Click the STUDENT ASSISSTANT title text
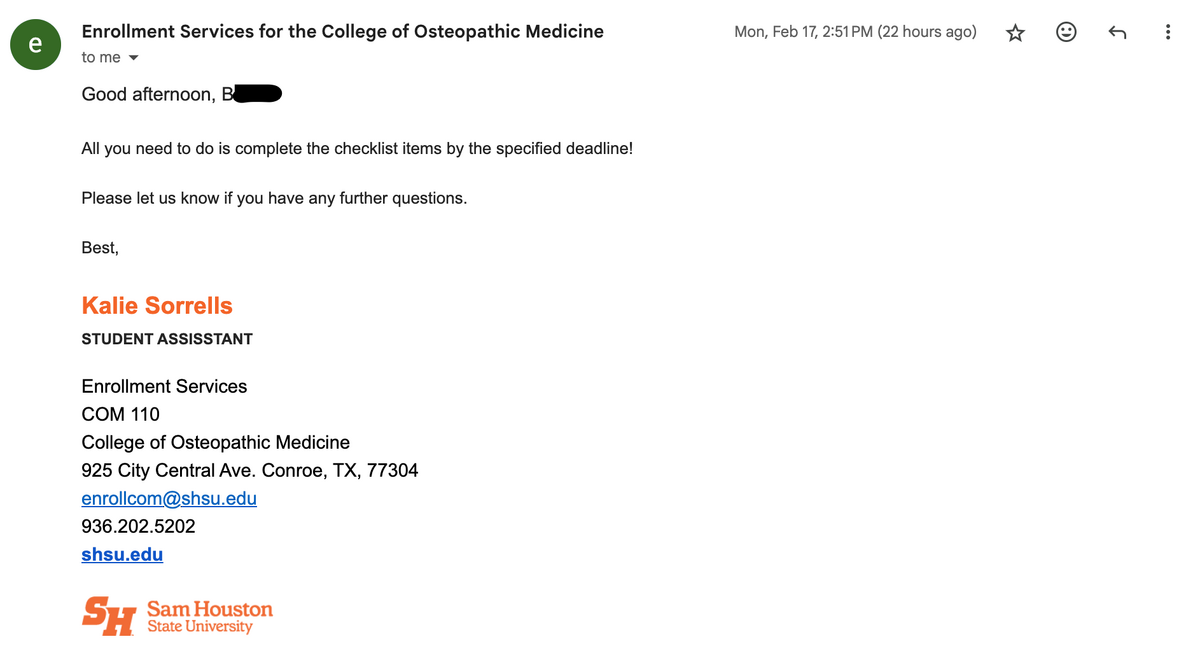The width and height of the screenshot is (1200, 667). coord(167,339)
